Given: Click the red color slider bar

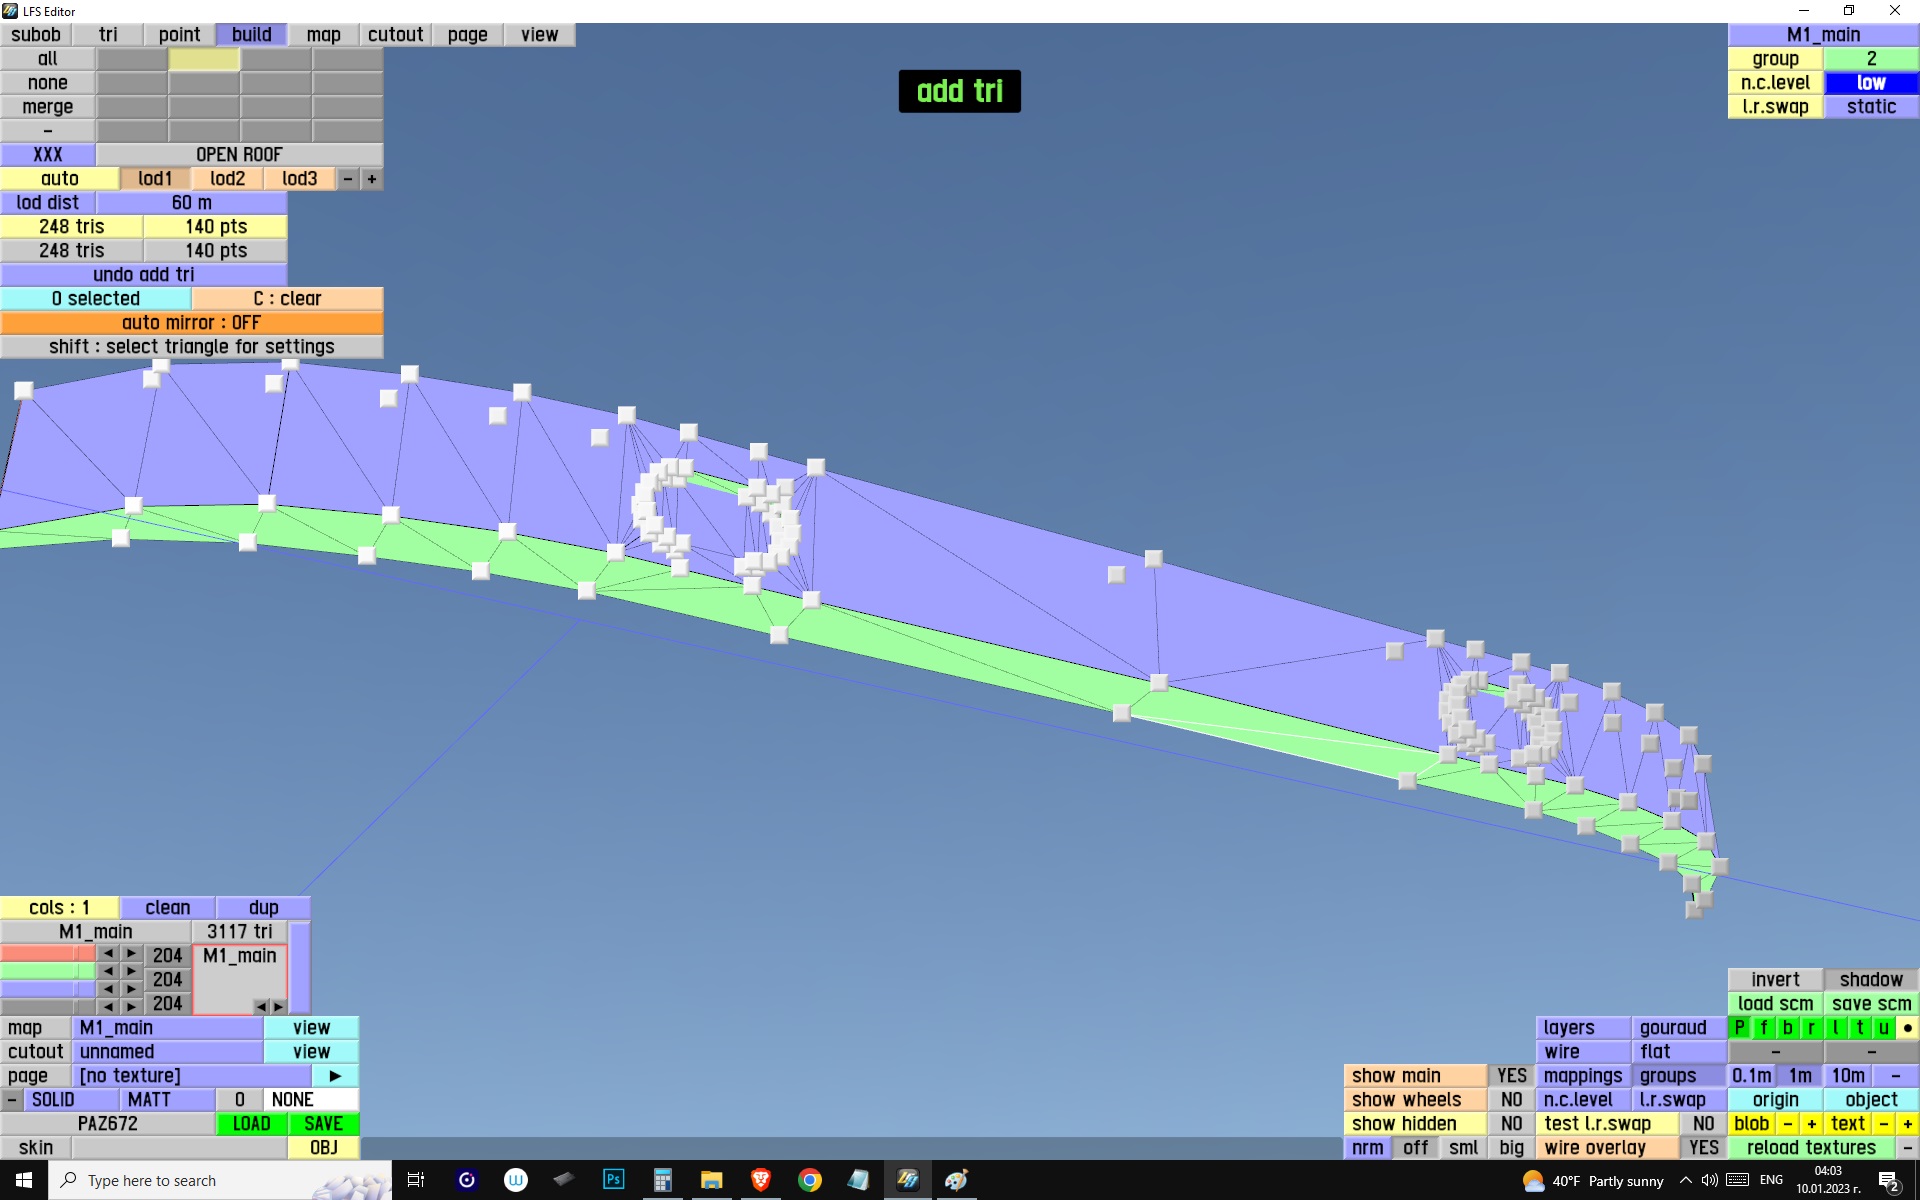Looking at the screenshot, I should point(47,953).
